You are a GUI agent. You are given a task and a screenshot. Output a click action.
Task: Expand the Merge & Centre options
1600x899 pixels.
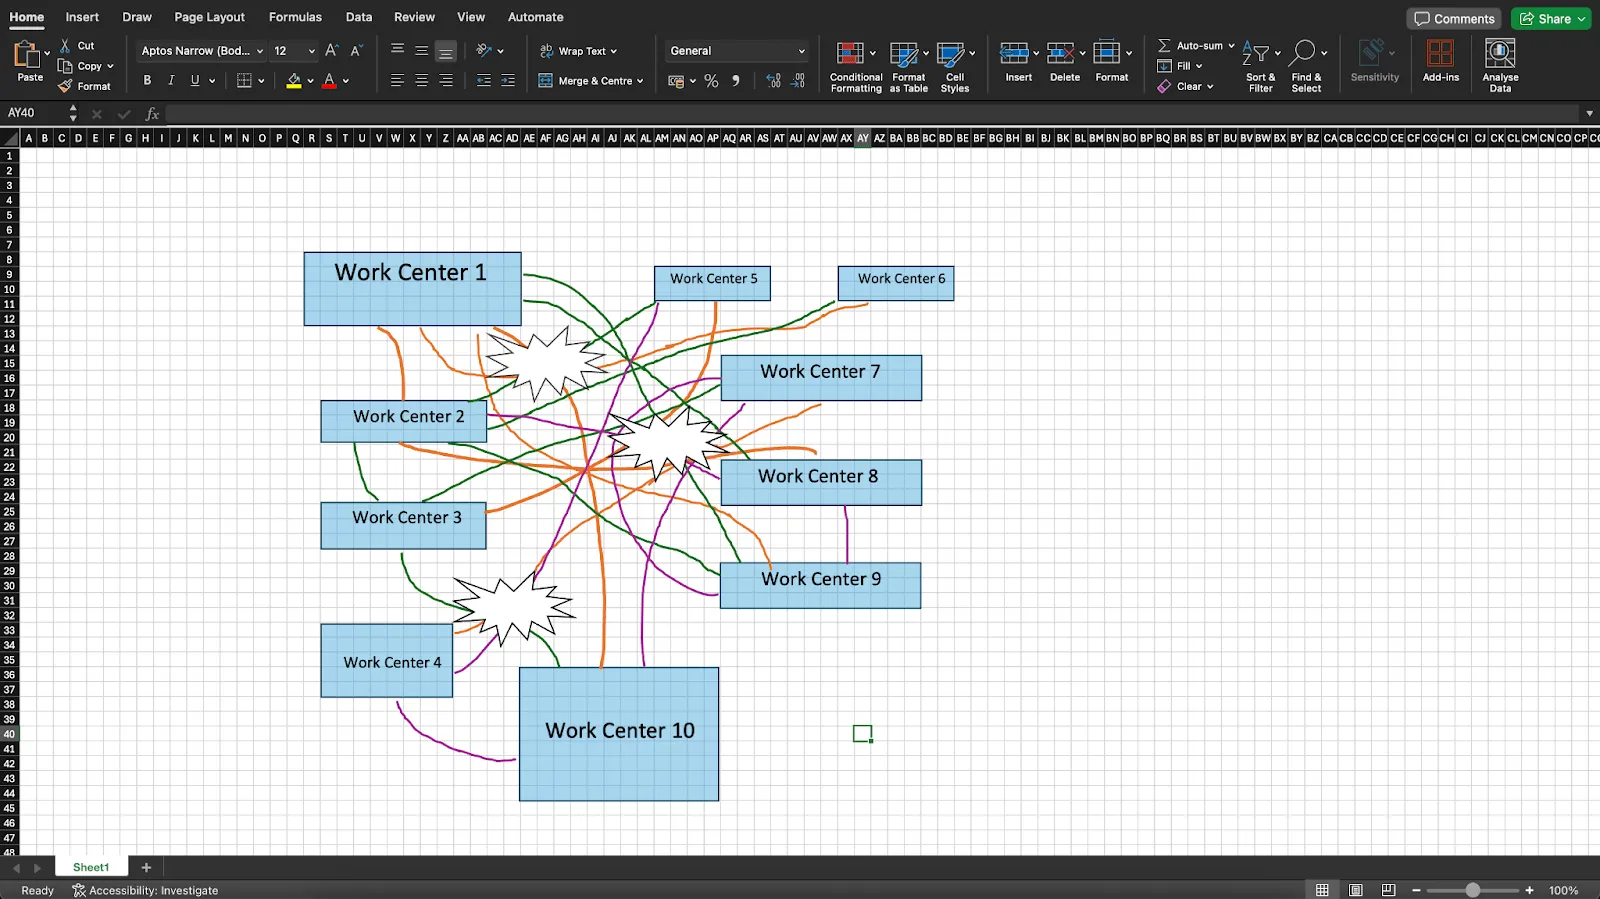640,81
